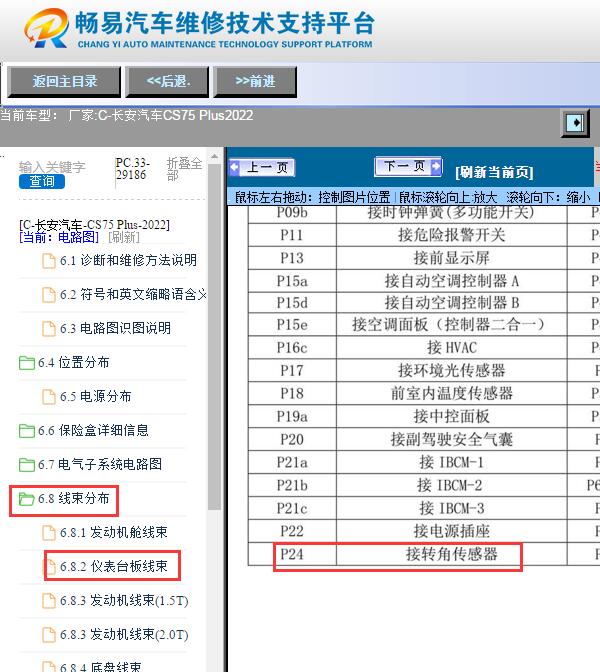Open 6.1 诊断和维修方法说明 document
600x672 pixels.
click(x=128, y=260)
